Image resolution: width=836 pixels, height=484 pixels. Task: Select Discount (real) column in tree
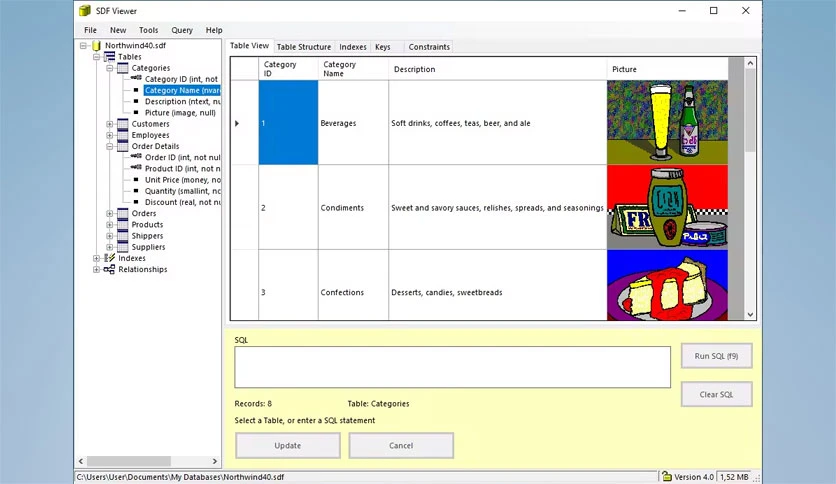[x=182, y=202]
